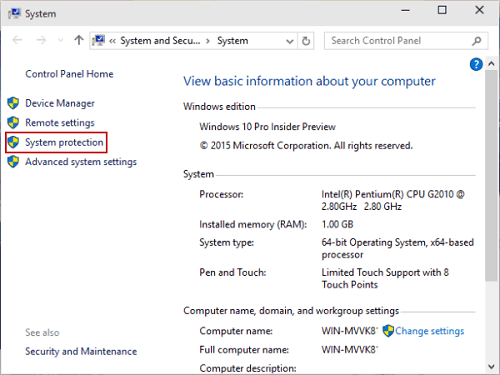Click 'System' breadcrumb in address bar
Screen dimensions: 500x375
[x=233, y=41]
